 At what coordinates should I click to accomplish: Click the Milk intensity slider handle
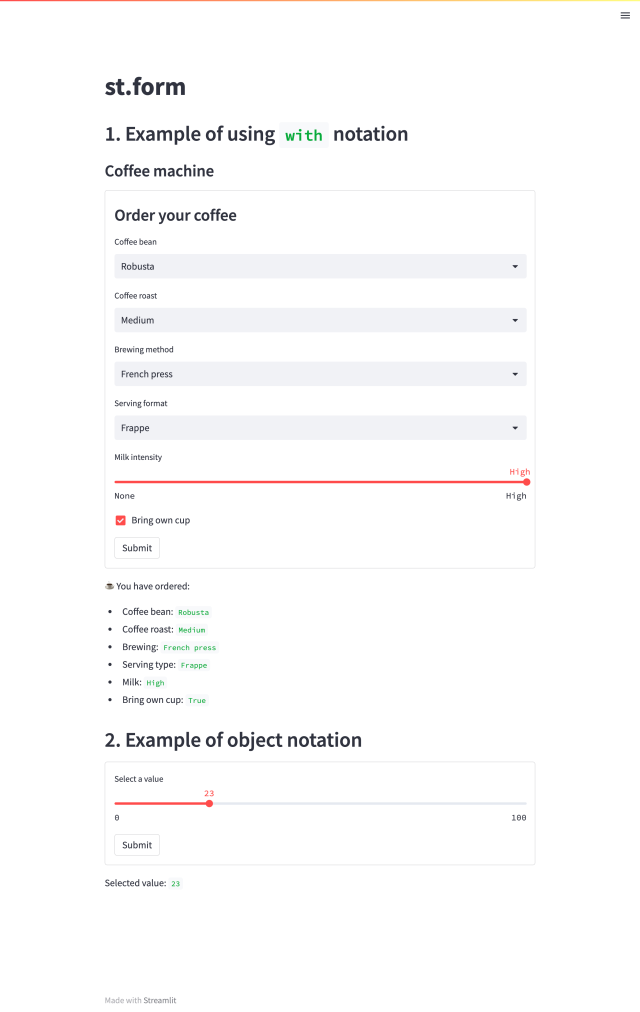[x=526, y=482]
